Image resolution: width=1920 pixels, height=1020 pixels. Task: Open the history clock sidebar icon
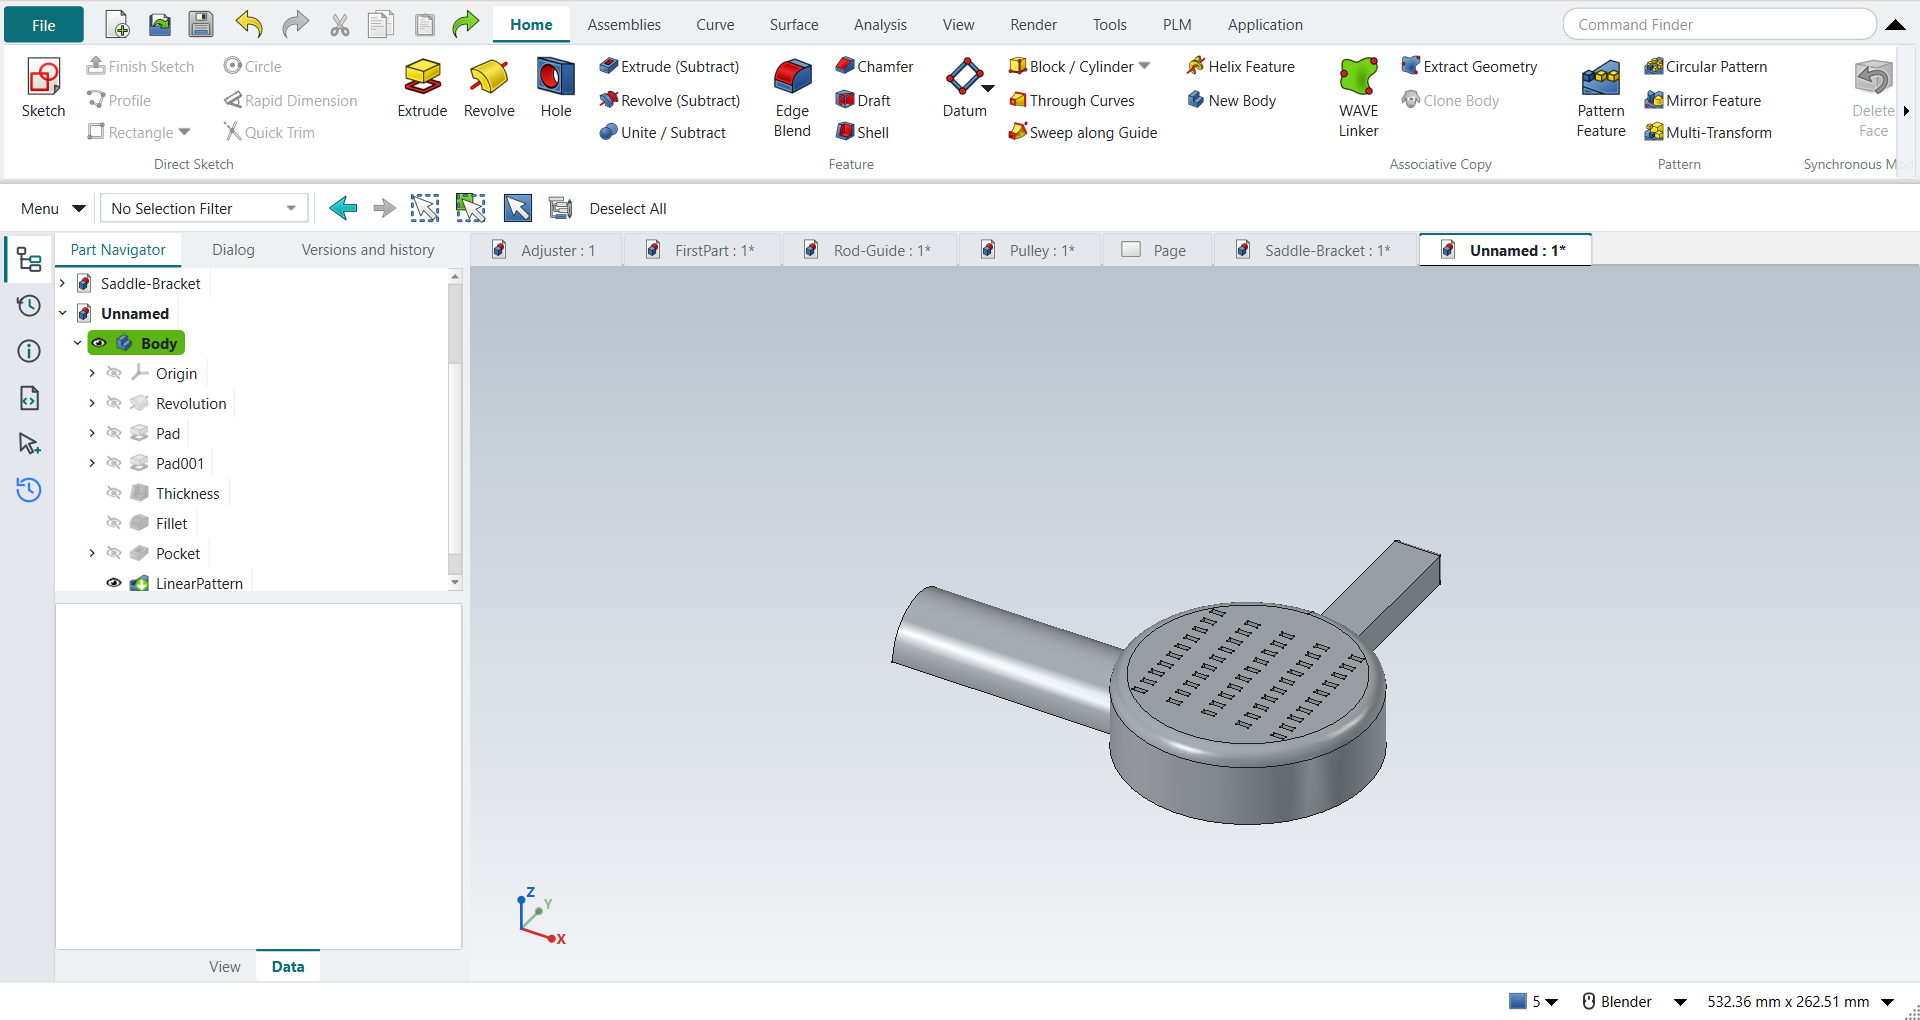29,305
